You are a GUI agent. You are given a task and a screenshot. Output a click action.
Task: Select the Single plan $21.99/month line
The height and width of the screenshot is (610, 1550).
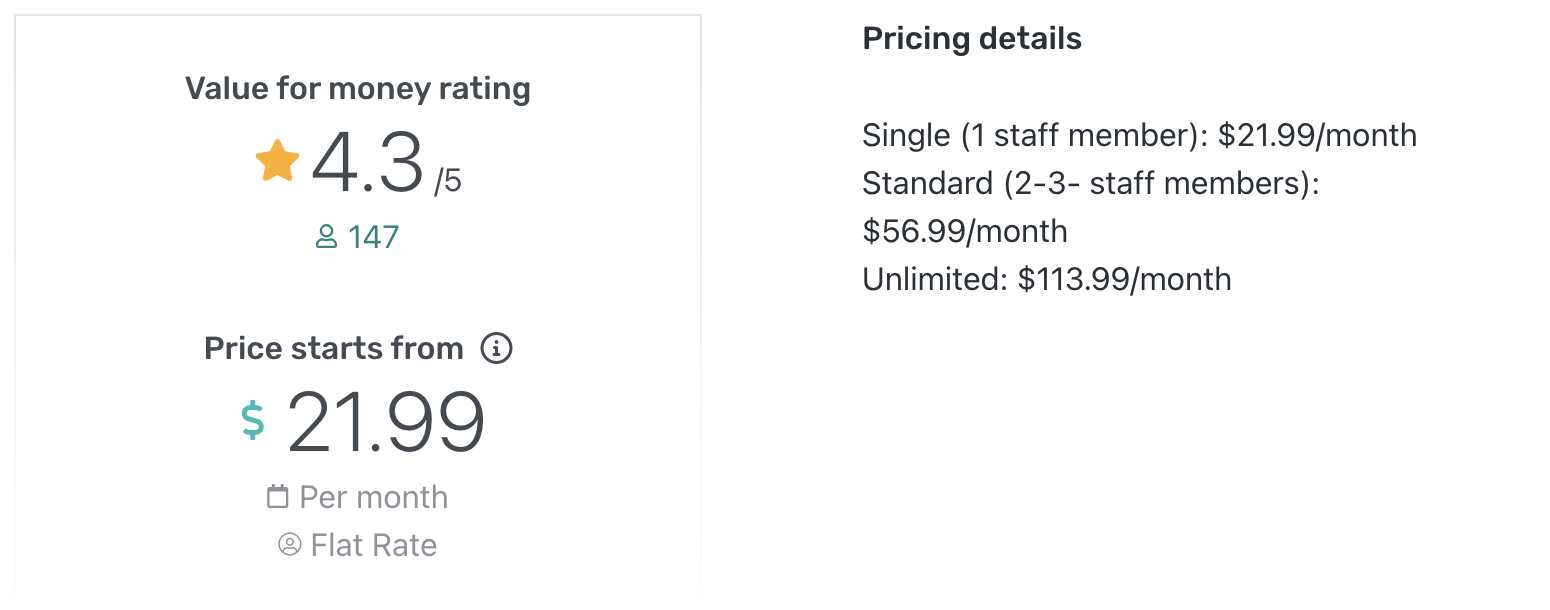click(1140, 135)
